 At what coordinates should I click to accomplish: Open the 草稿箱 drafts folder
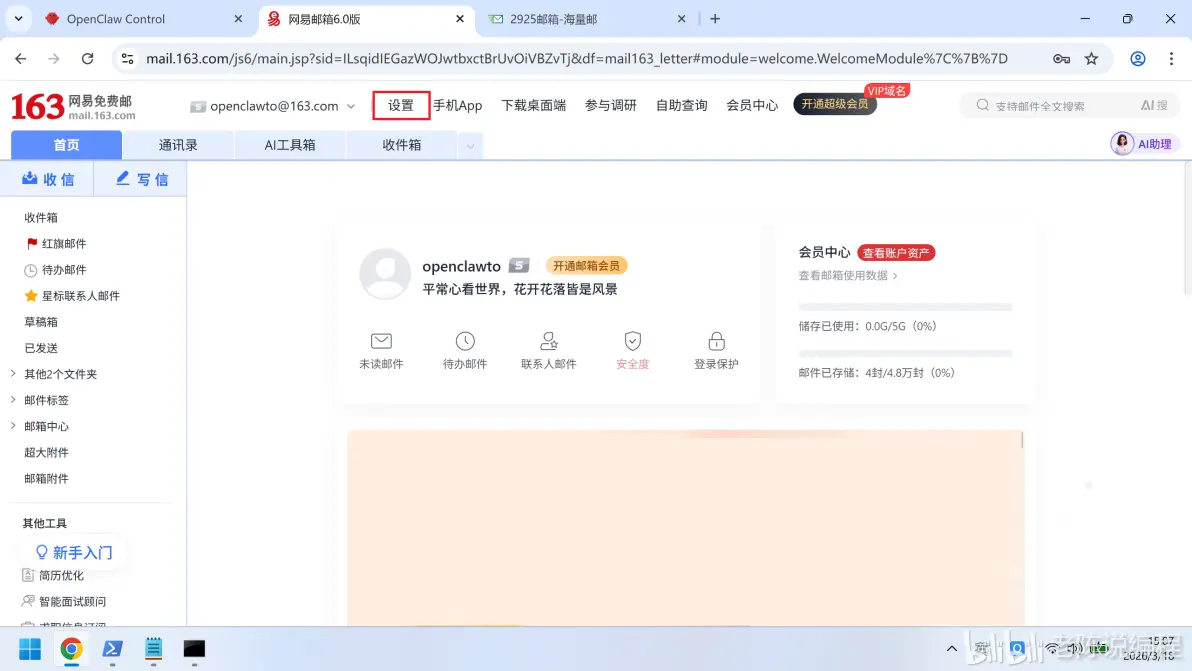(x=41, y=321)
